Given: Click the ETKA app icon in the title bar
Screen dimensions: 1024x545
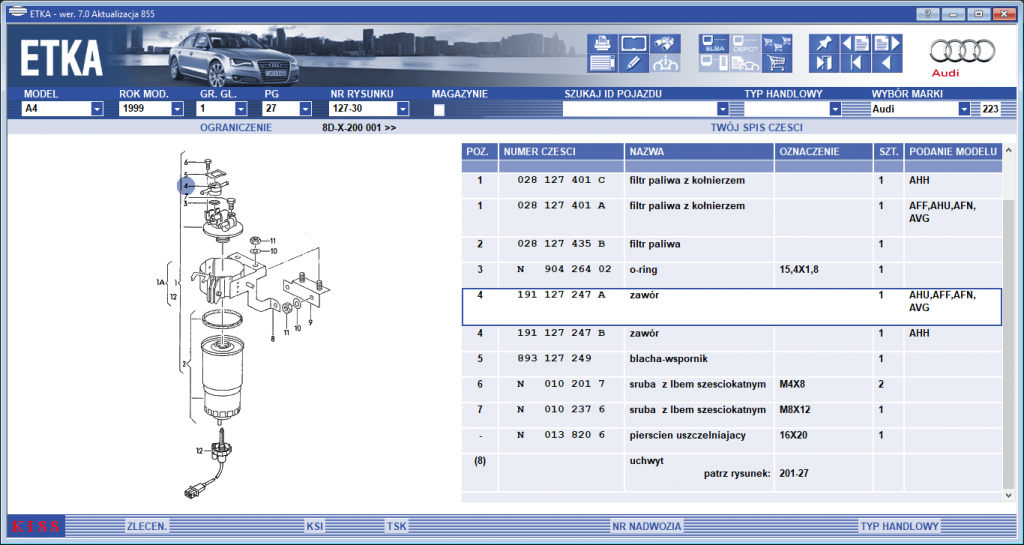Looking at the screenshot, I should point(16,13).
